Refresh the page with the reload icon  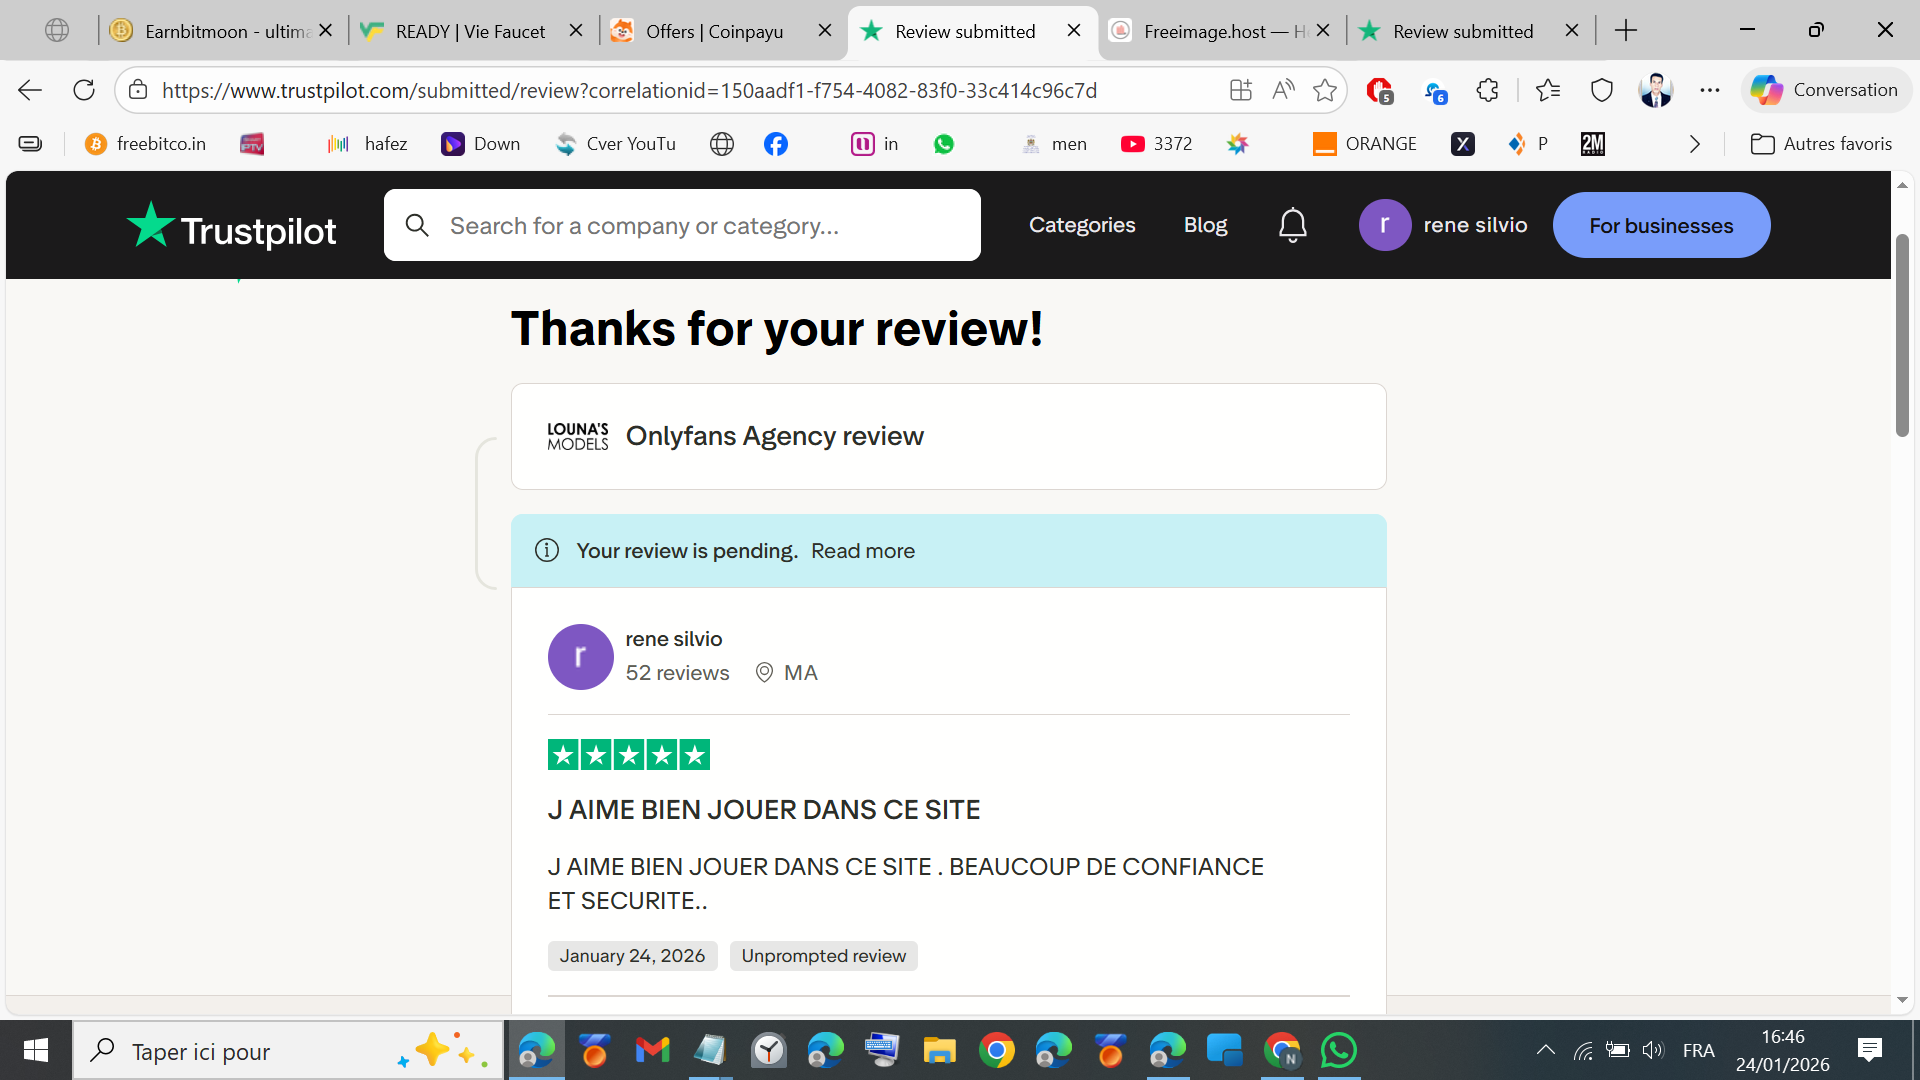(84, 90)
